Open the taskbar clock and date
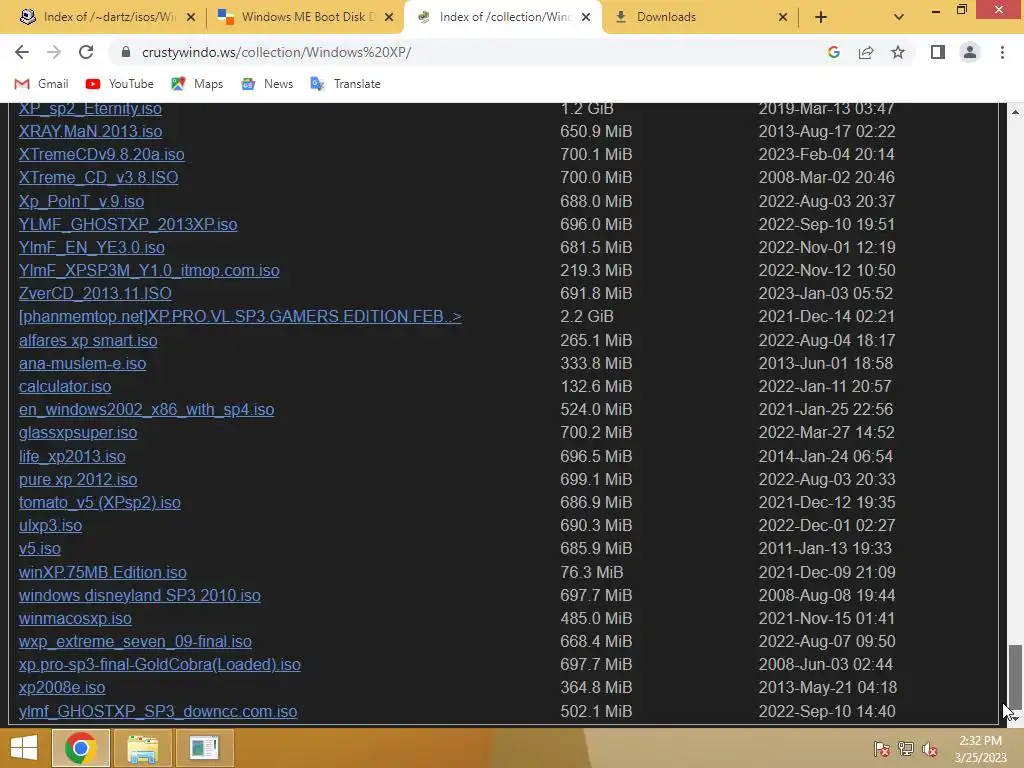1024x768 pixels. pos(980,748)
